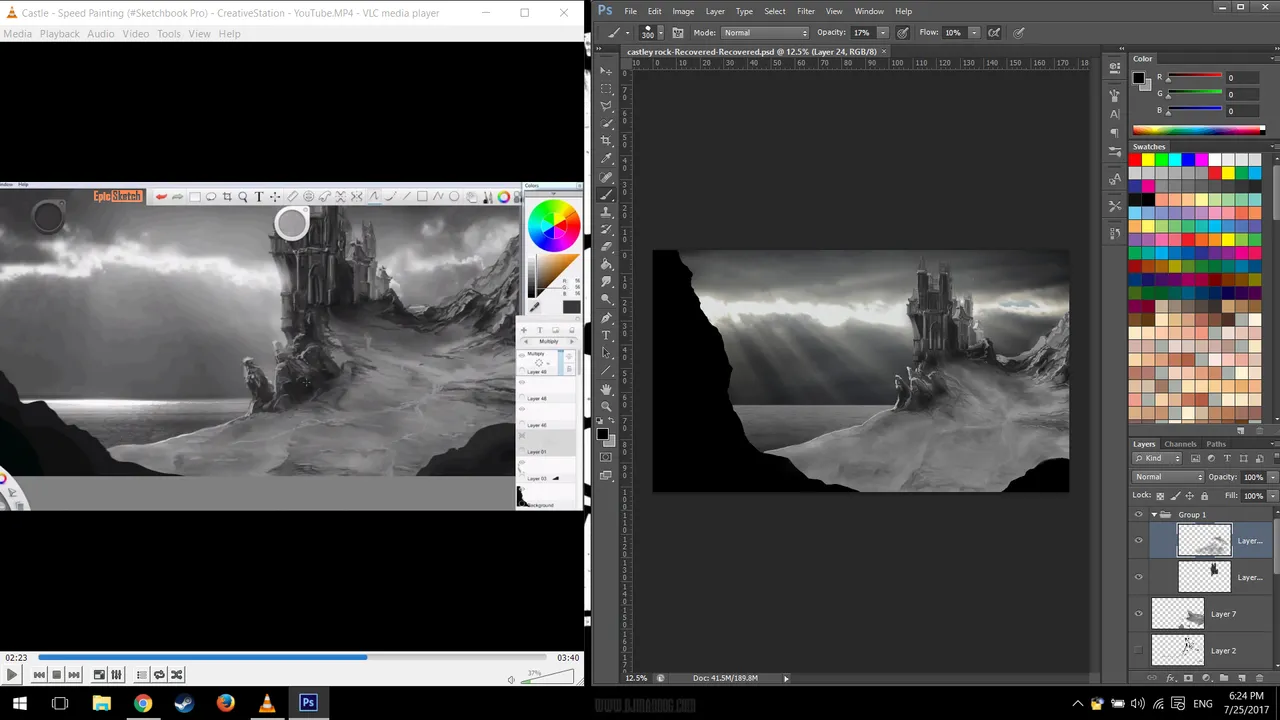Open the Brush Preset picker arrow
The width and height of the screenshot is (1280, 720).
tap(661, 32)
